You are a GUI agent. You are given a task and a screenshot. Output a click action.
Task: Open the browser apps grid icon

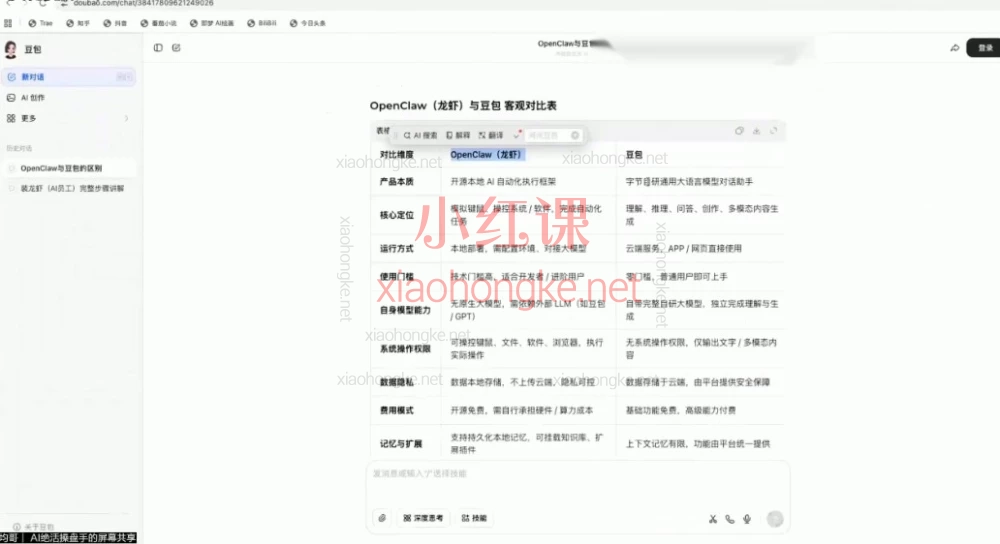click(x=8, y=23)
